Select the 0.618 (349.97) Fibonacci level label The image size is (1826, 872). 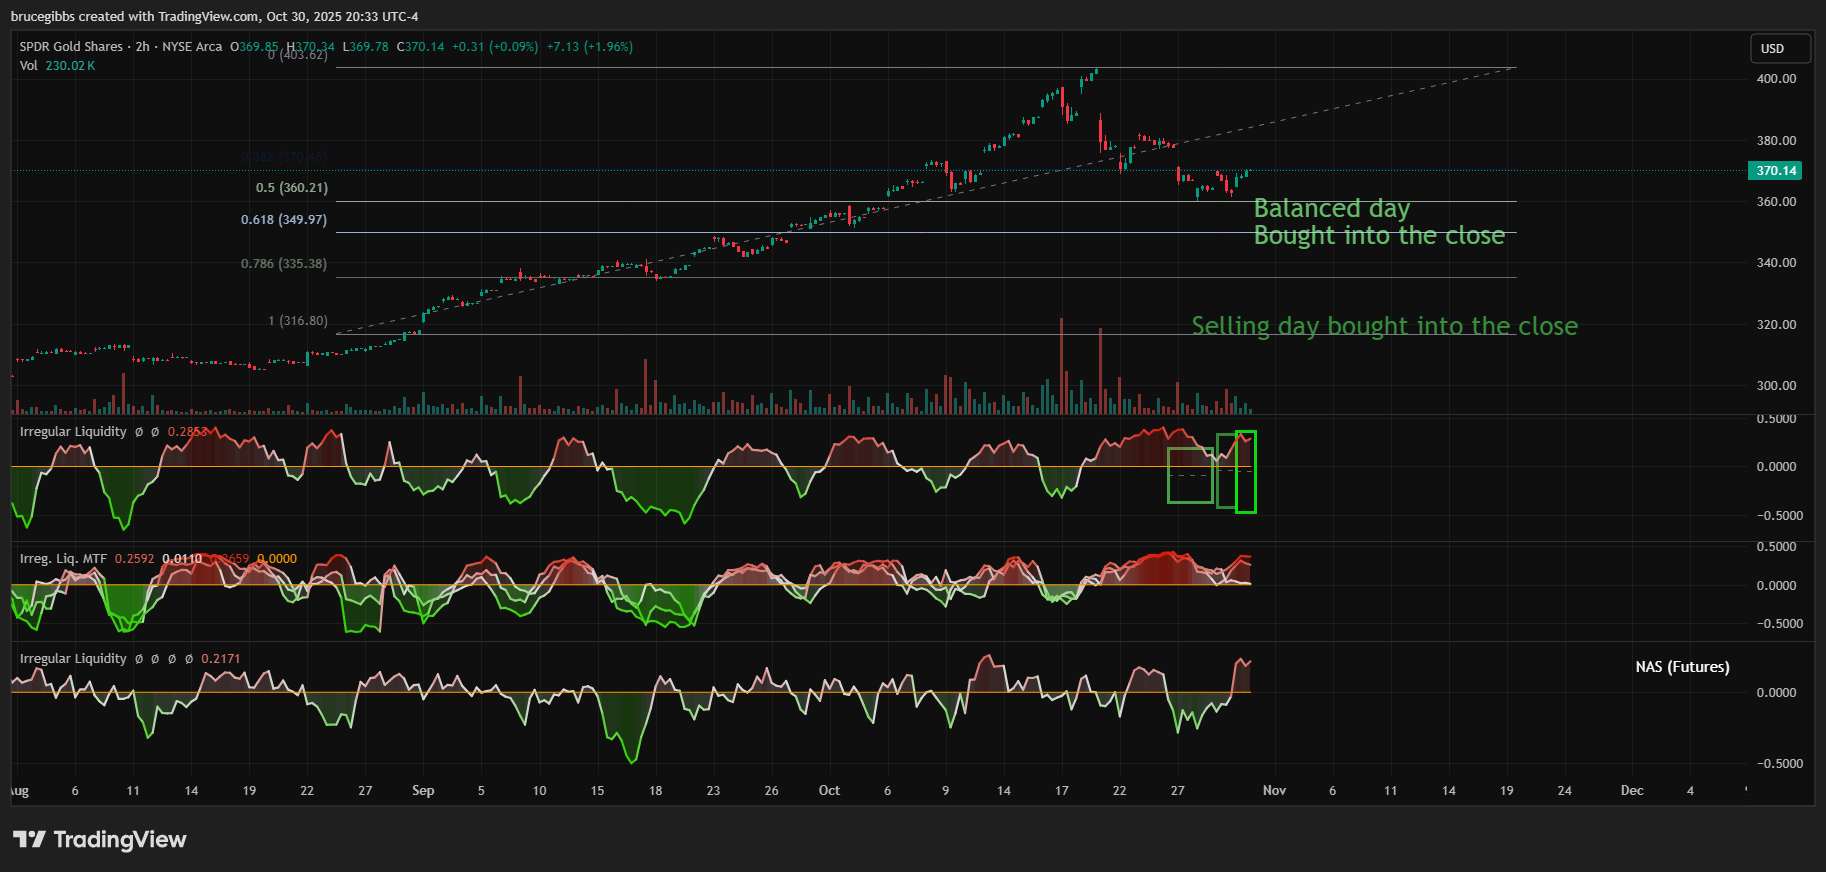284,220
